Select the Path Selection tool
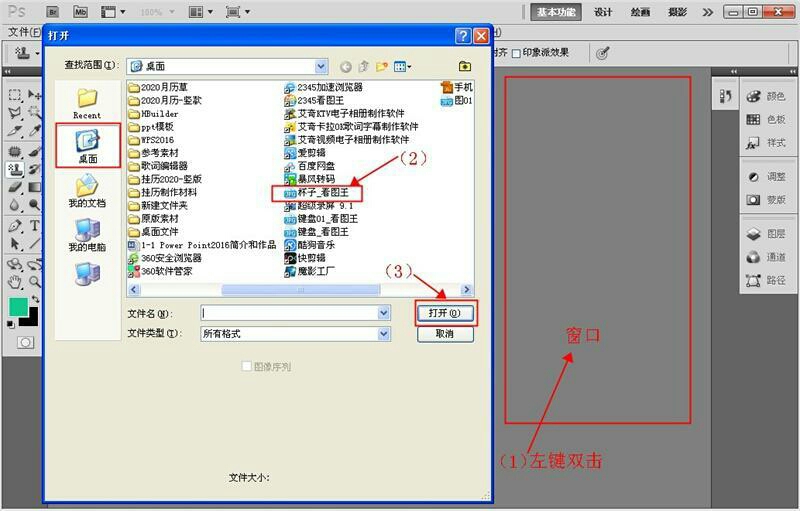This screenshot has width=800, height=511. pos(15,244)
